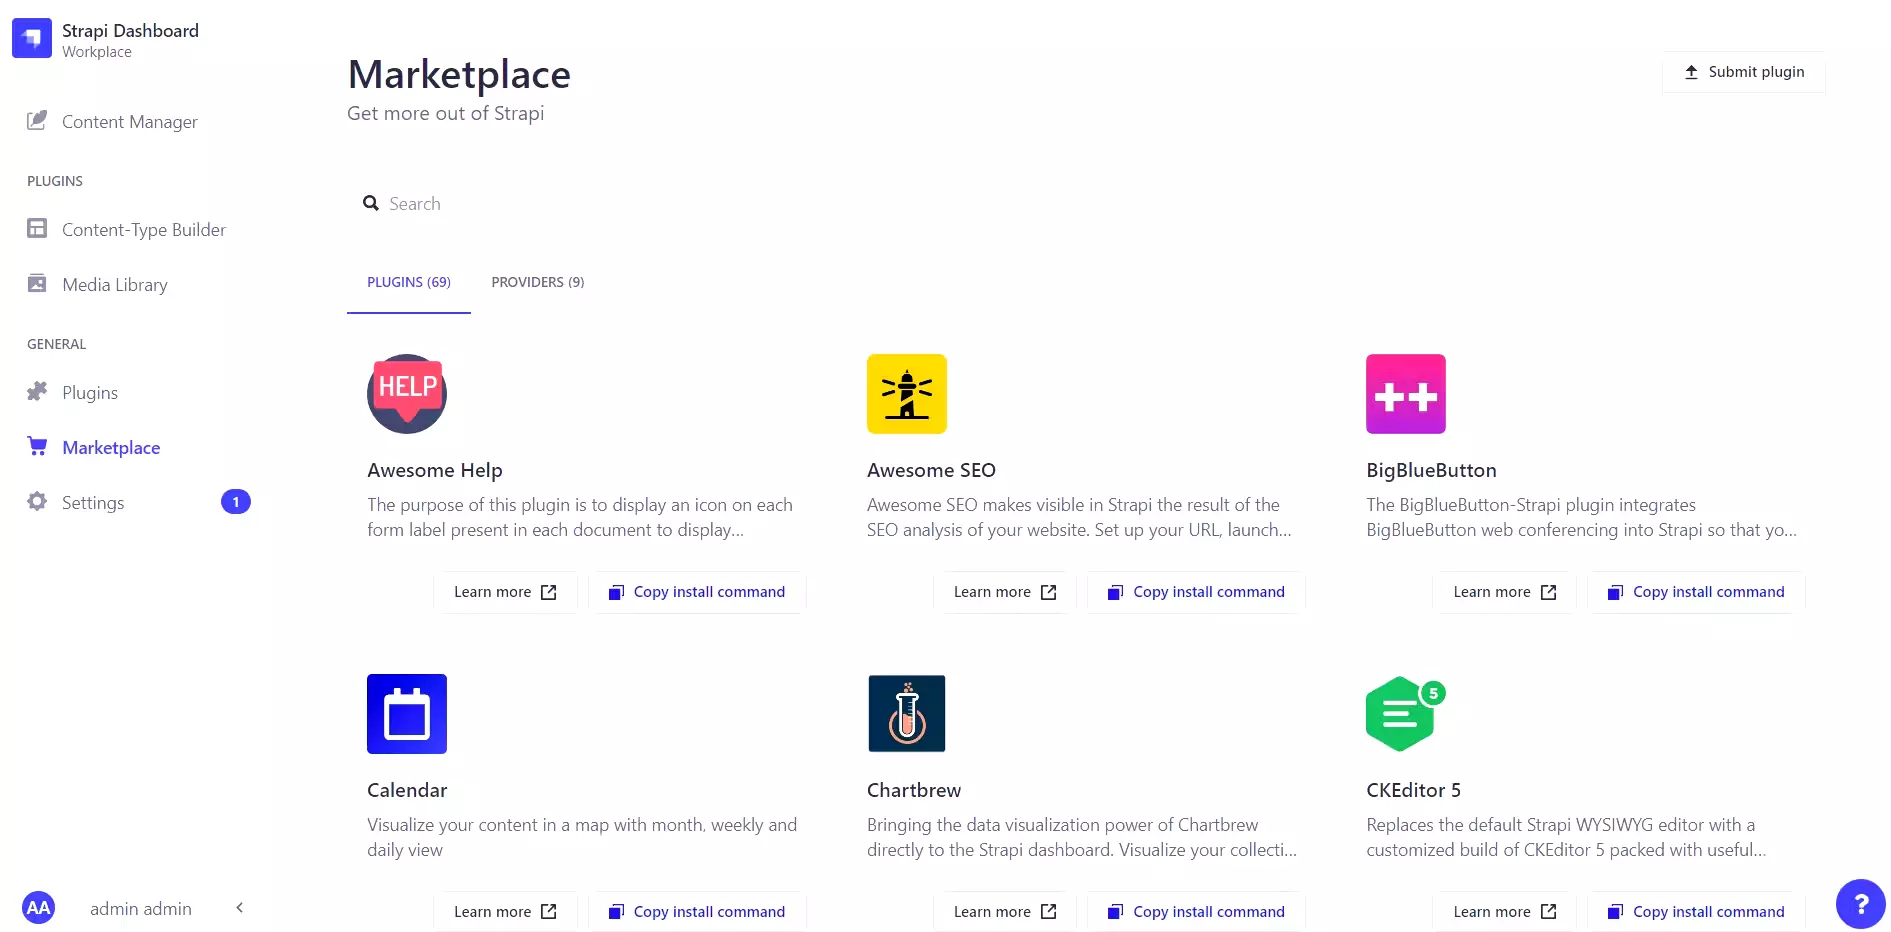Click the Chartbrew plugin logo
This screenshot has width=1891, height=932.
[x=906, y=713]
